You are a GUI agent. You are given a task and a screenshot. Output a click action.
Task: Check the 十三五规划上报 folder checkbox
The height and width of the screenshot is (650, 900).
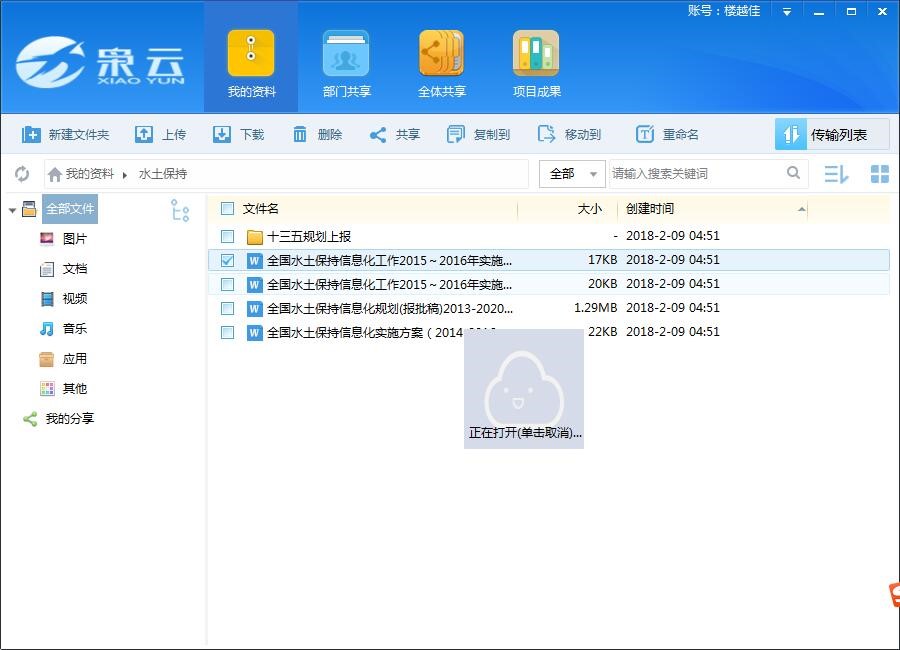(227, 237)
